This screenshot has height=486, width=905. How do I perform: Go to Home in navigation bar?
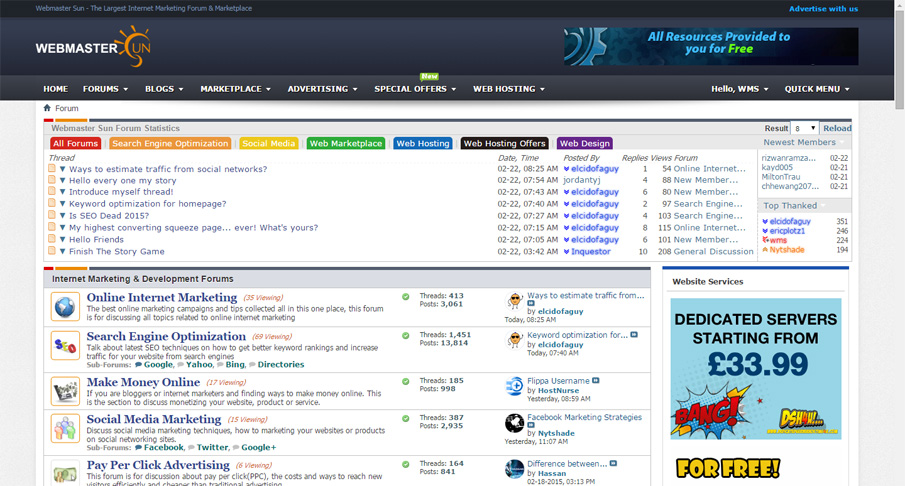(55, 89)
